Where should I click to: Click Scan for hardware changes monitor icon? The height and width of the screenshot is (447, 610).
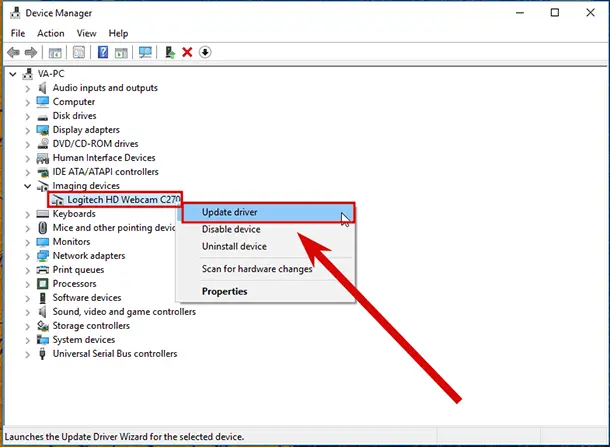point(145,52)
